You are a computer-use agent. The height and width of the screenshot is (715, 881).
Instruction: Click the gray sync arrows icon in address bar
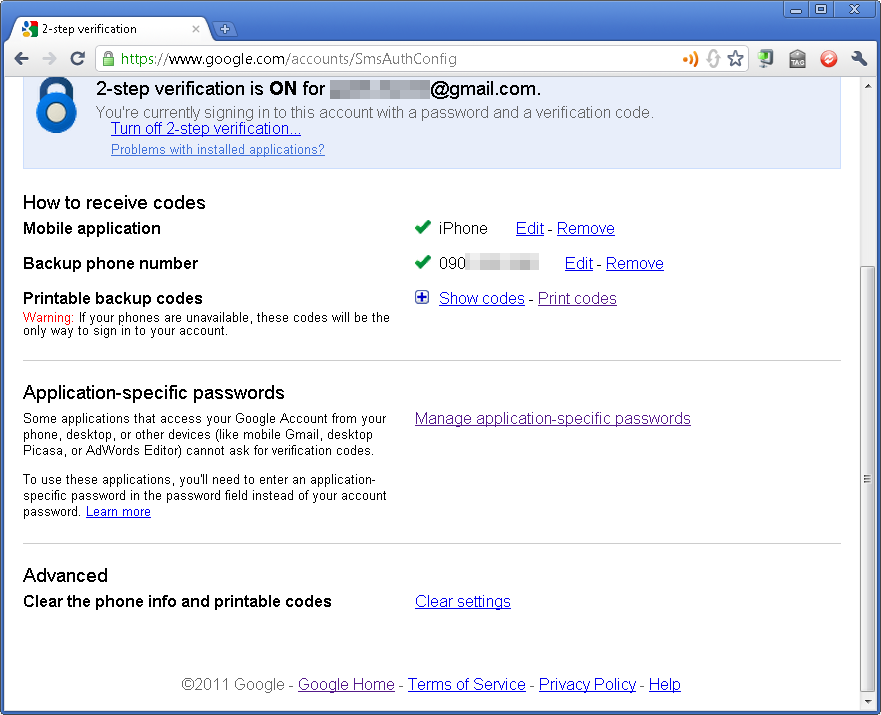pyautogui.click(x=714, y=58)
